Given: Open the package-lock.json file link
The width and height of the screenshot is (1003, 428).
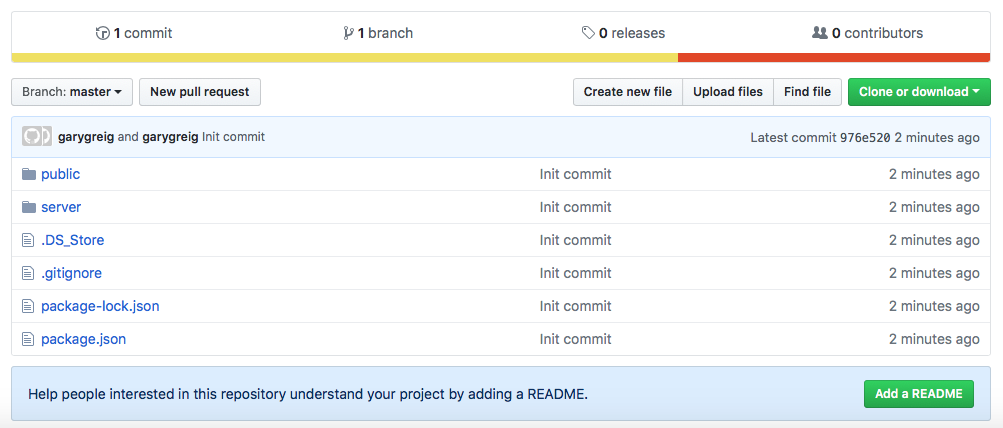Looking at the screenshot, I should coord(100,306).
